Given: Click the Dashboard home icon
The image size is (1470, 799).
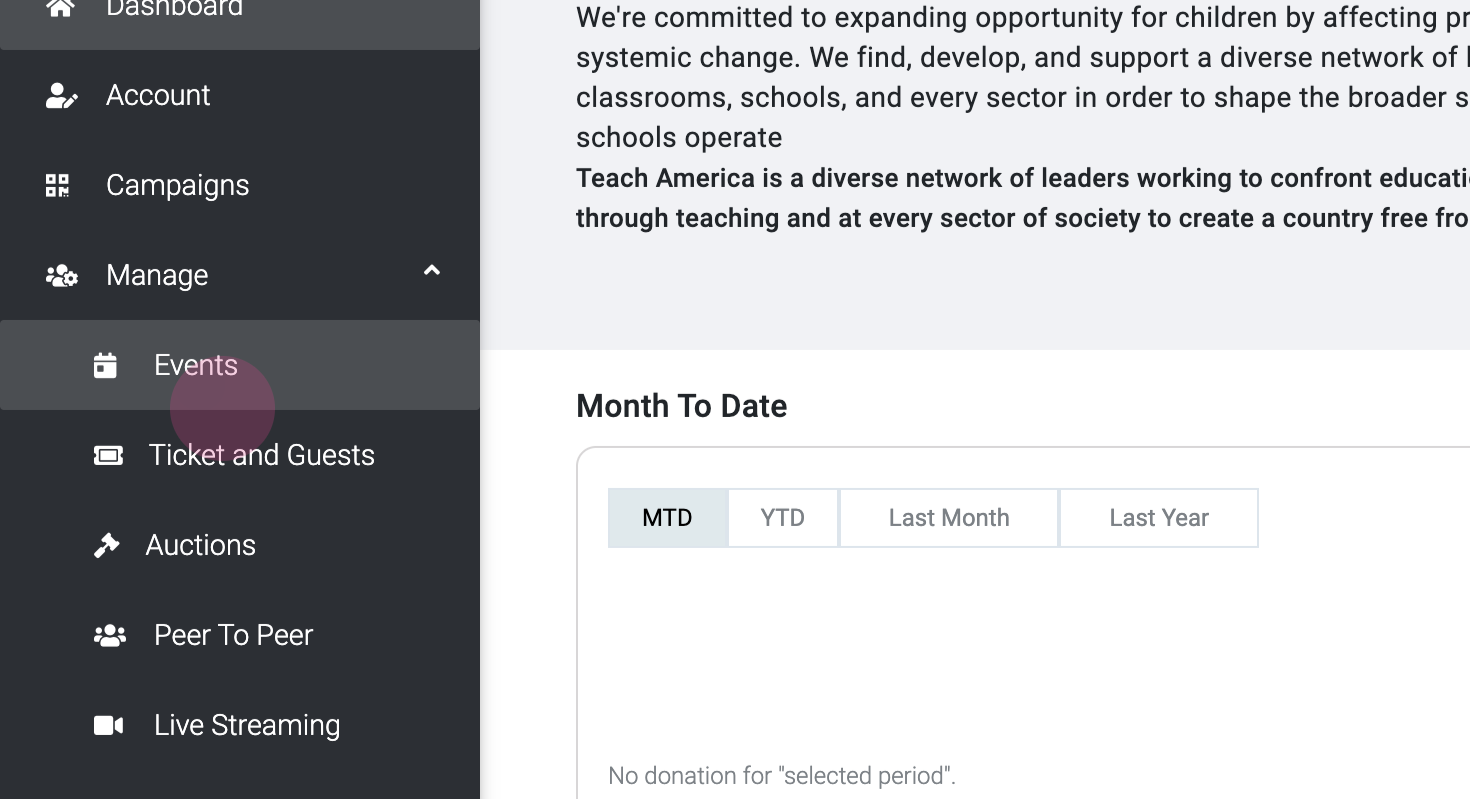Looking at the screenshot, I should click(x=60, y=8).
